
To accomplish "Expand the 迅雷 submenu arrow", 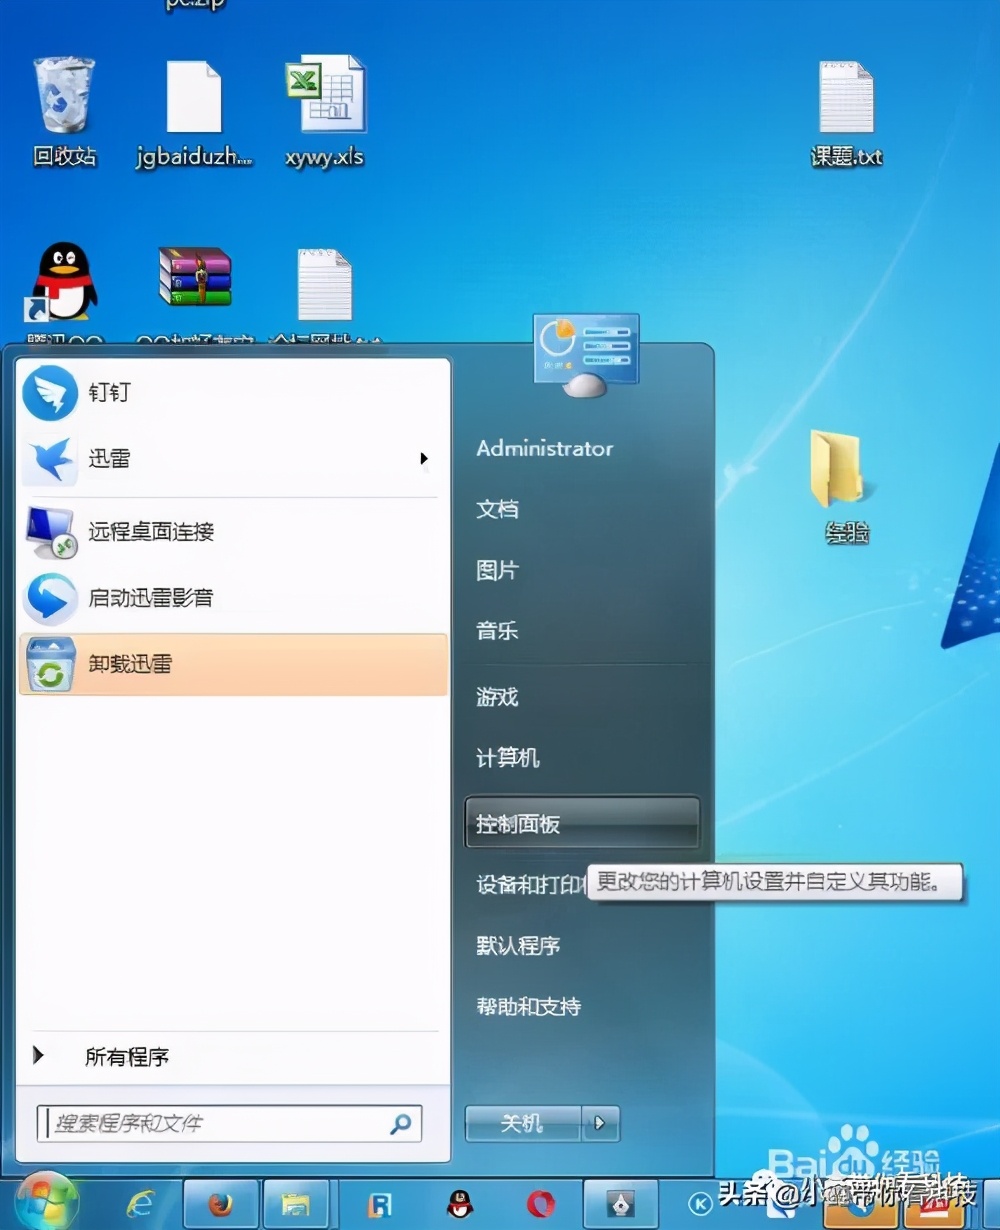I will click(x=424, y=458).
